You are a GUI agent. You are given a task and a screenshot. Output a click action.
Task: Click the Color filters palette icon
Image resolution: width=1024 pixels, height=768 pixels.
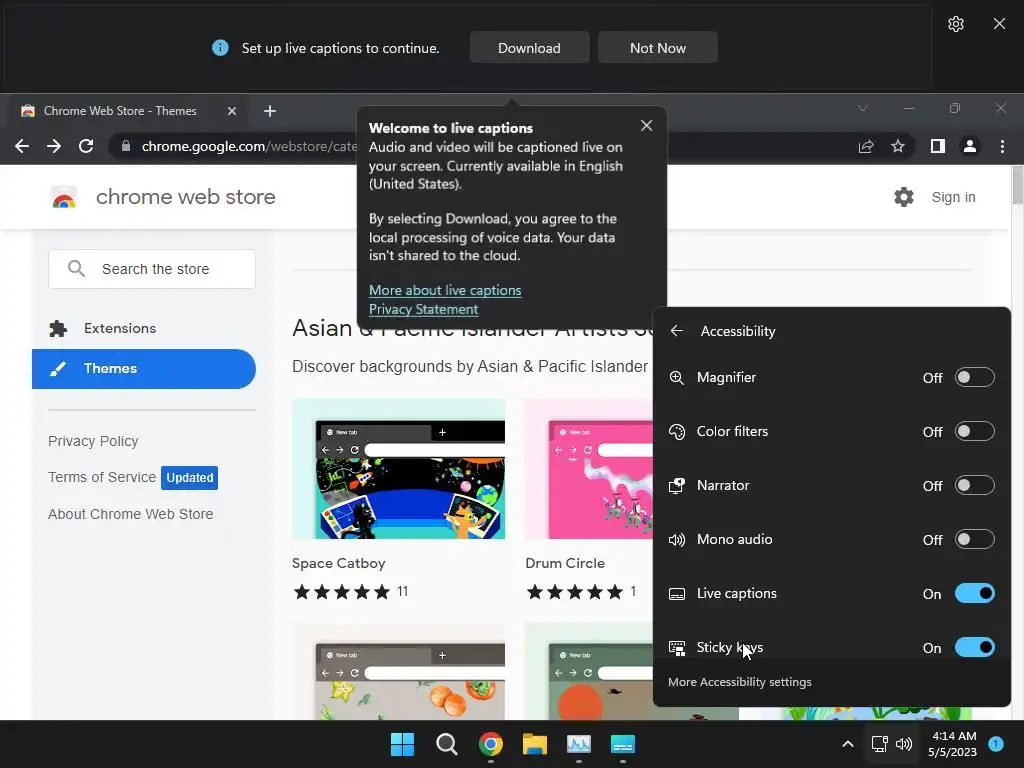677,432
